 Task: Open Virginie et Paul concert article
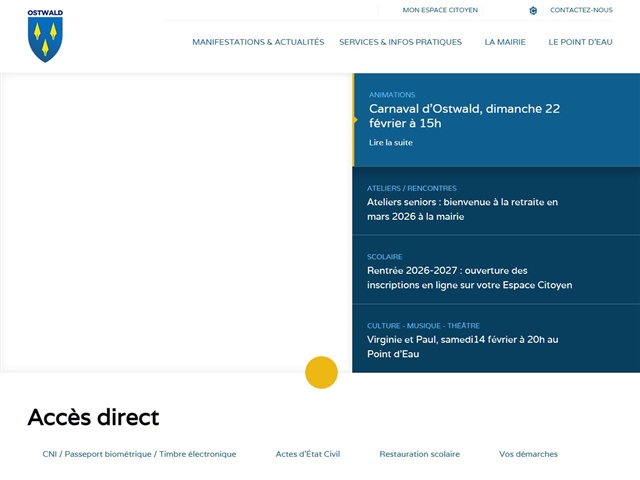click(x=462, y=347)
